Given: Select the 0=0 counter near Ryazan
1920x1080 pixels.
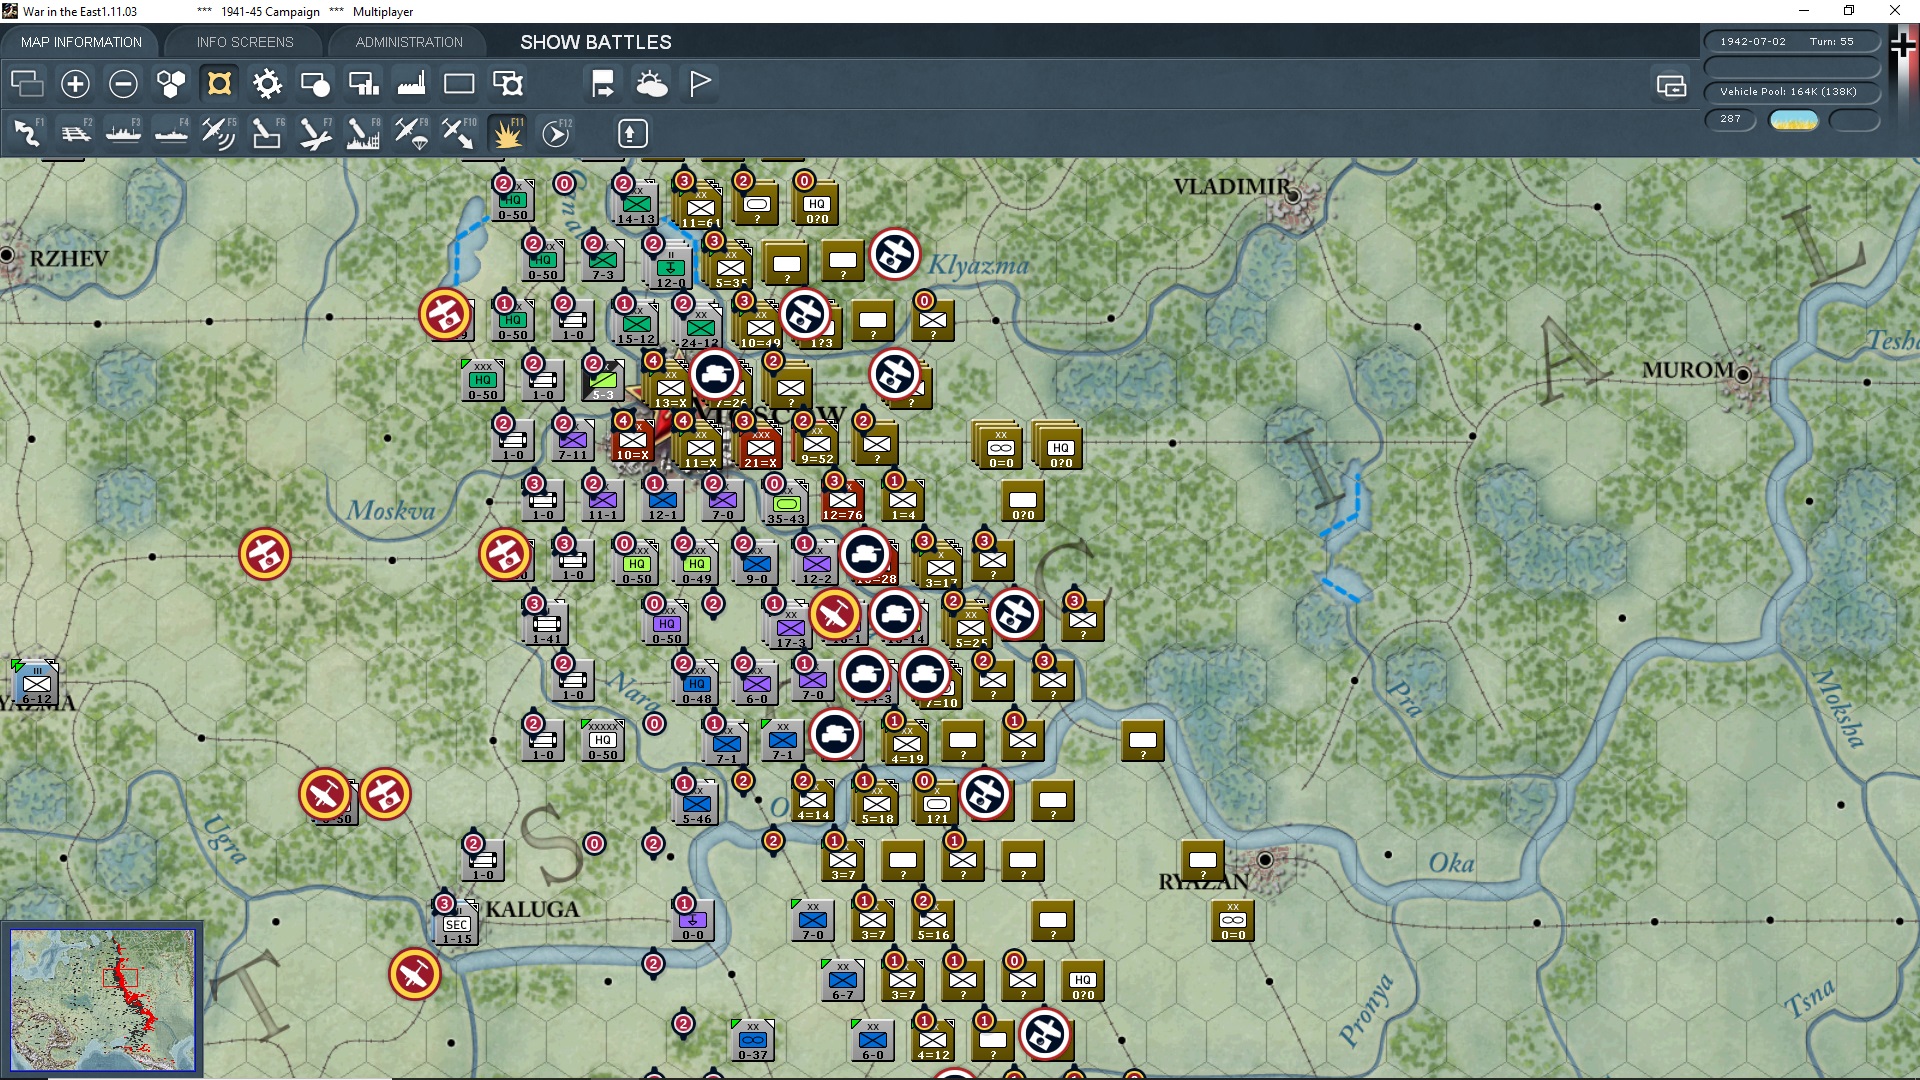Looking at the screenshot, I should [x=1233, y=920].
